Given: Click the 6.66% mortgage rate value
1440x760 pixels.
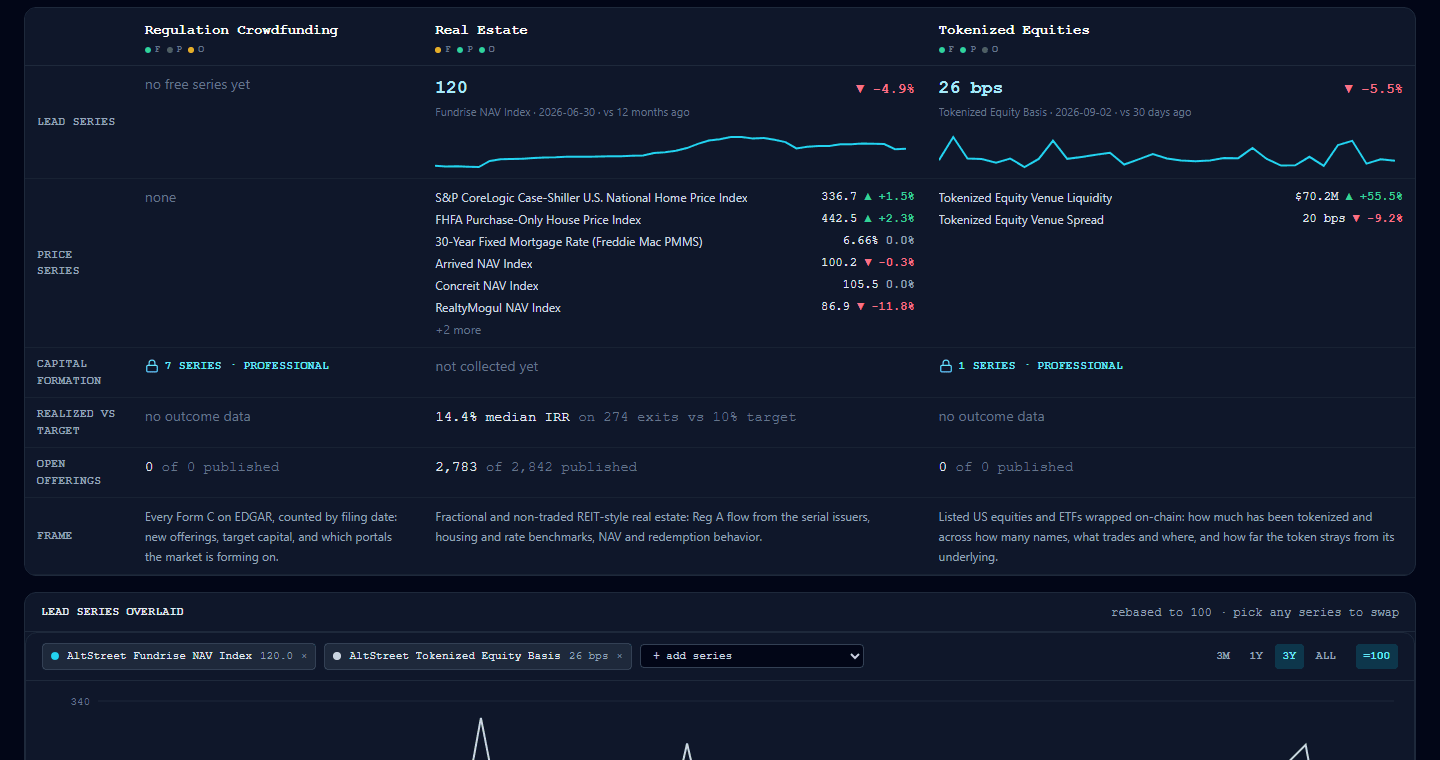Looking at the screenshot, I should click(x=861, y=242).
